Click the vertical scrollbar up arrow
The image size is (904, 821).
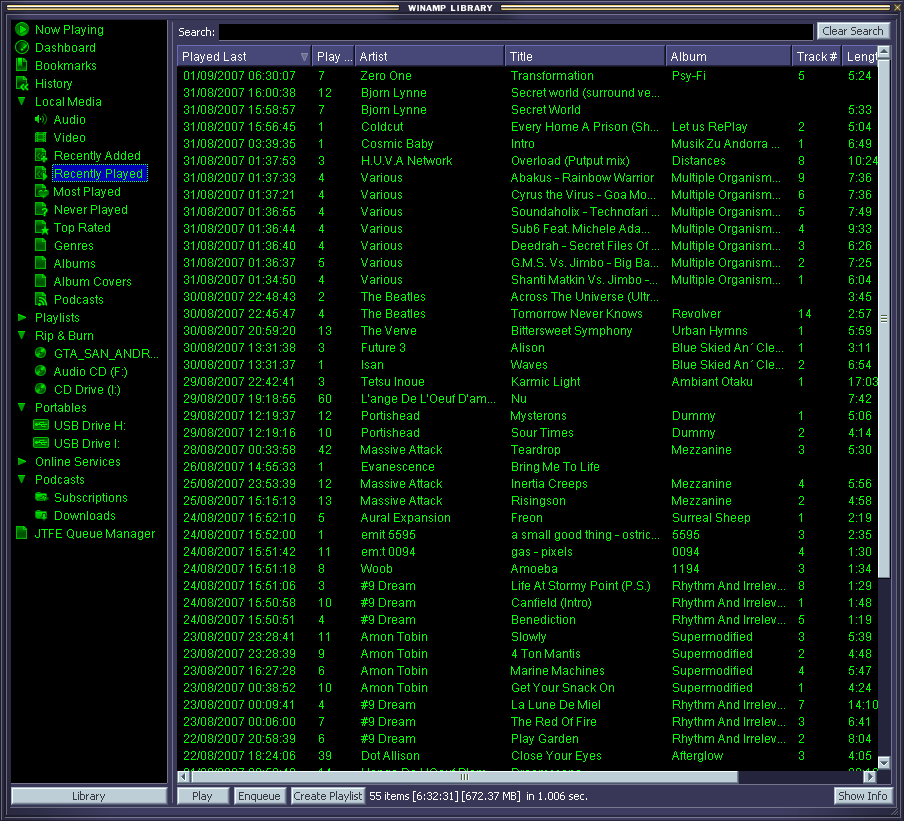(884, 53)
